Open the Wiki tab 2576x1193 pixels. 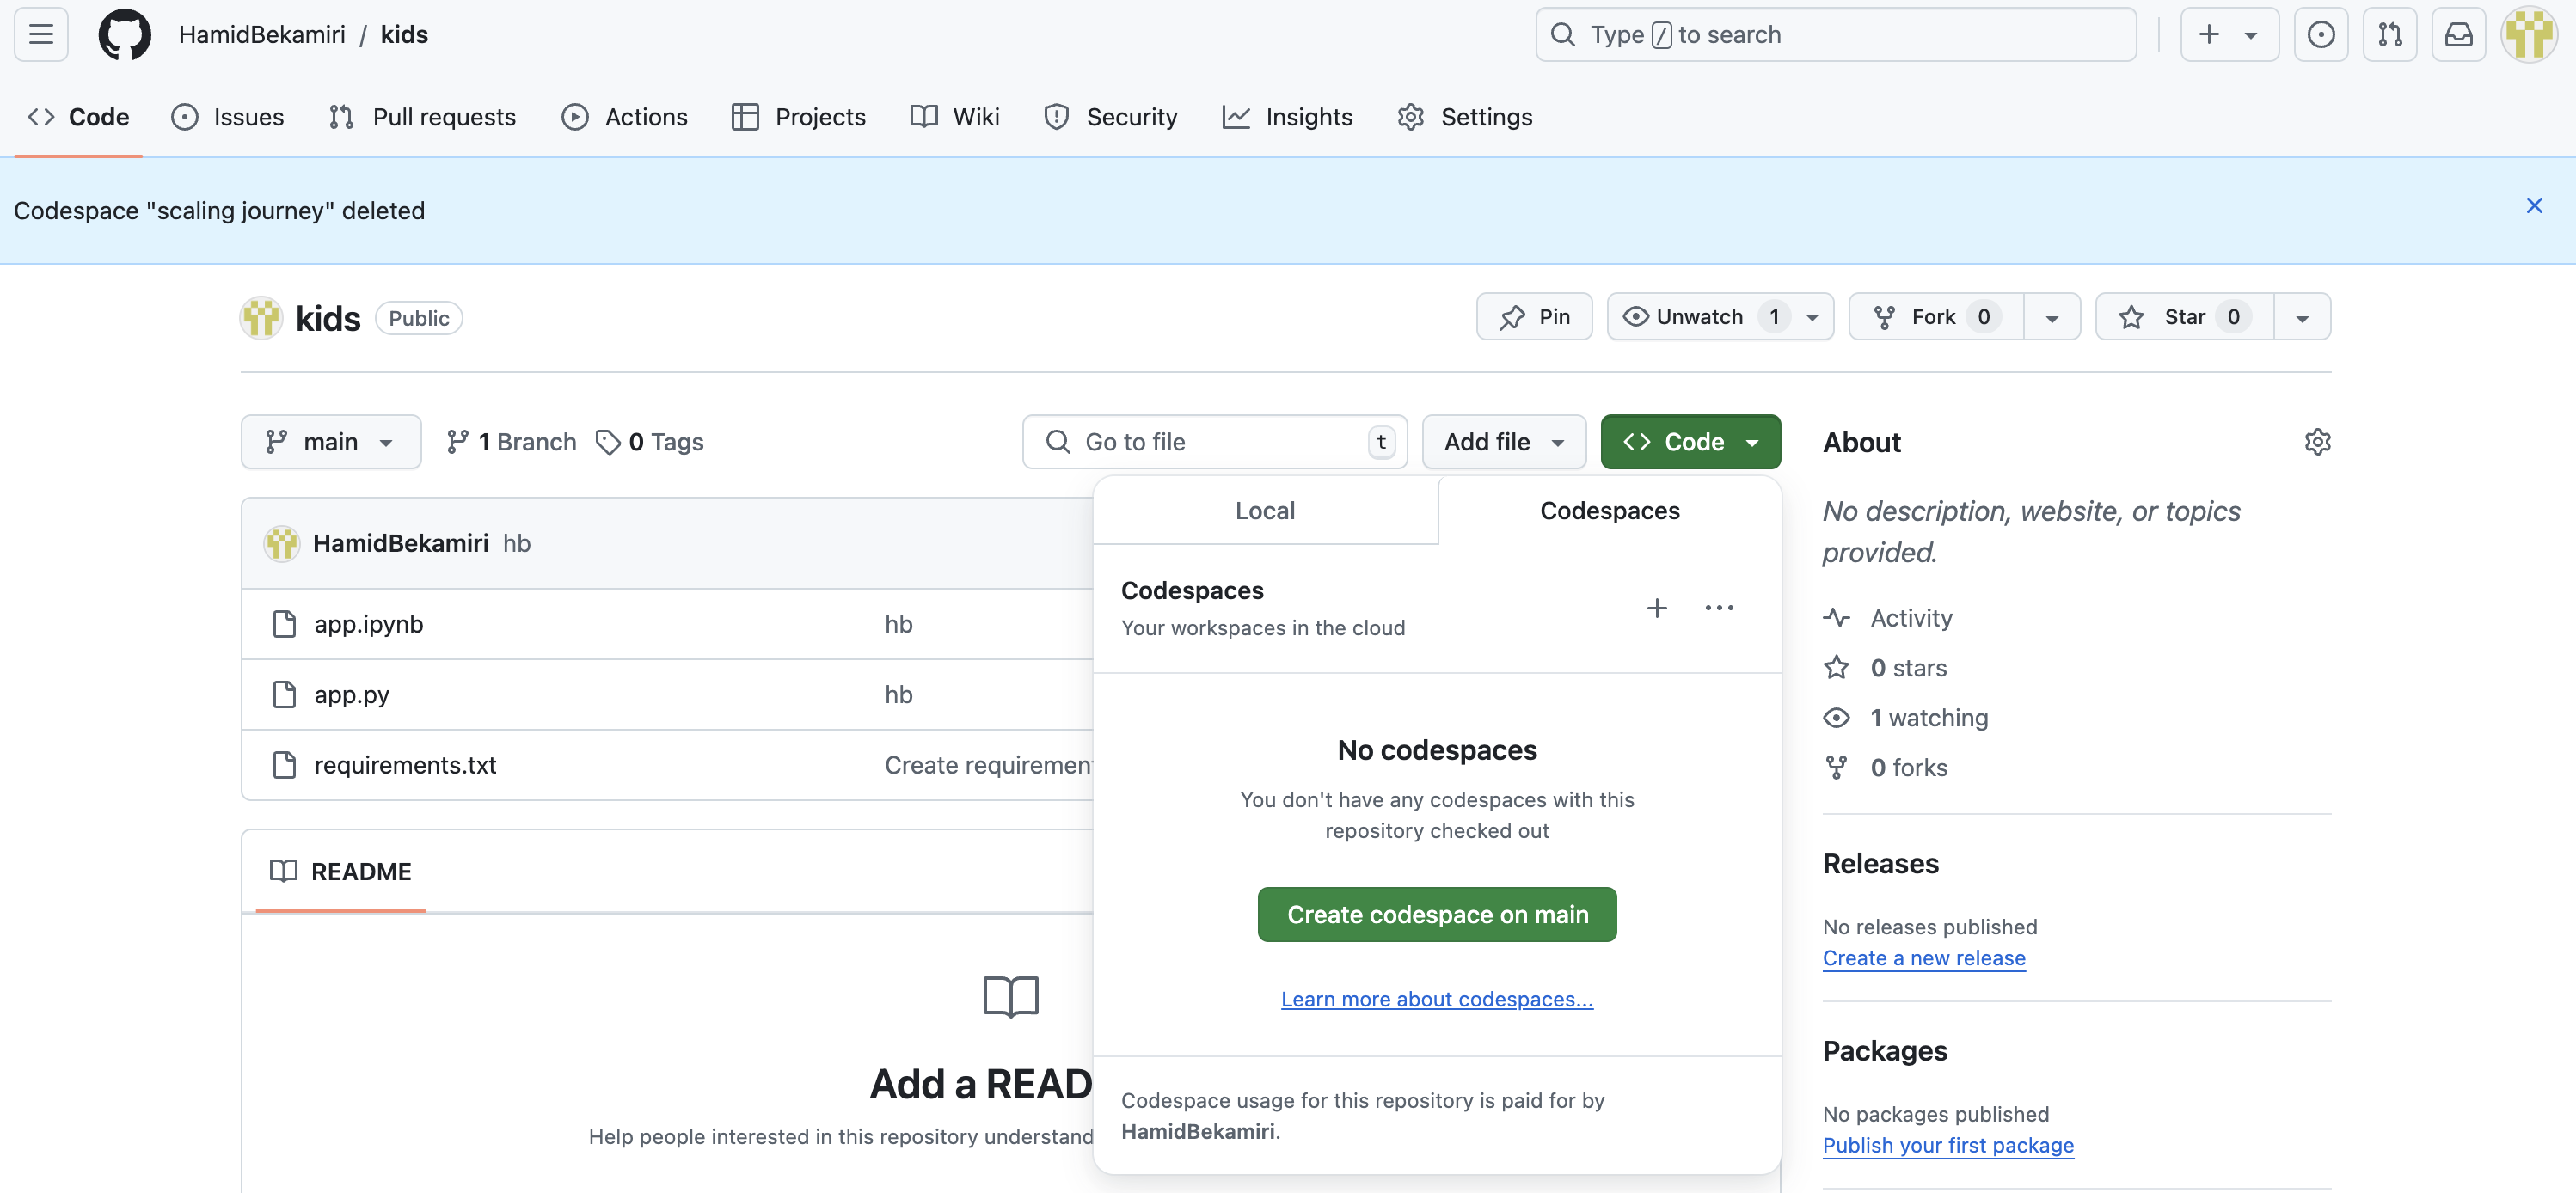[955, 117]
